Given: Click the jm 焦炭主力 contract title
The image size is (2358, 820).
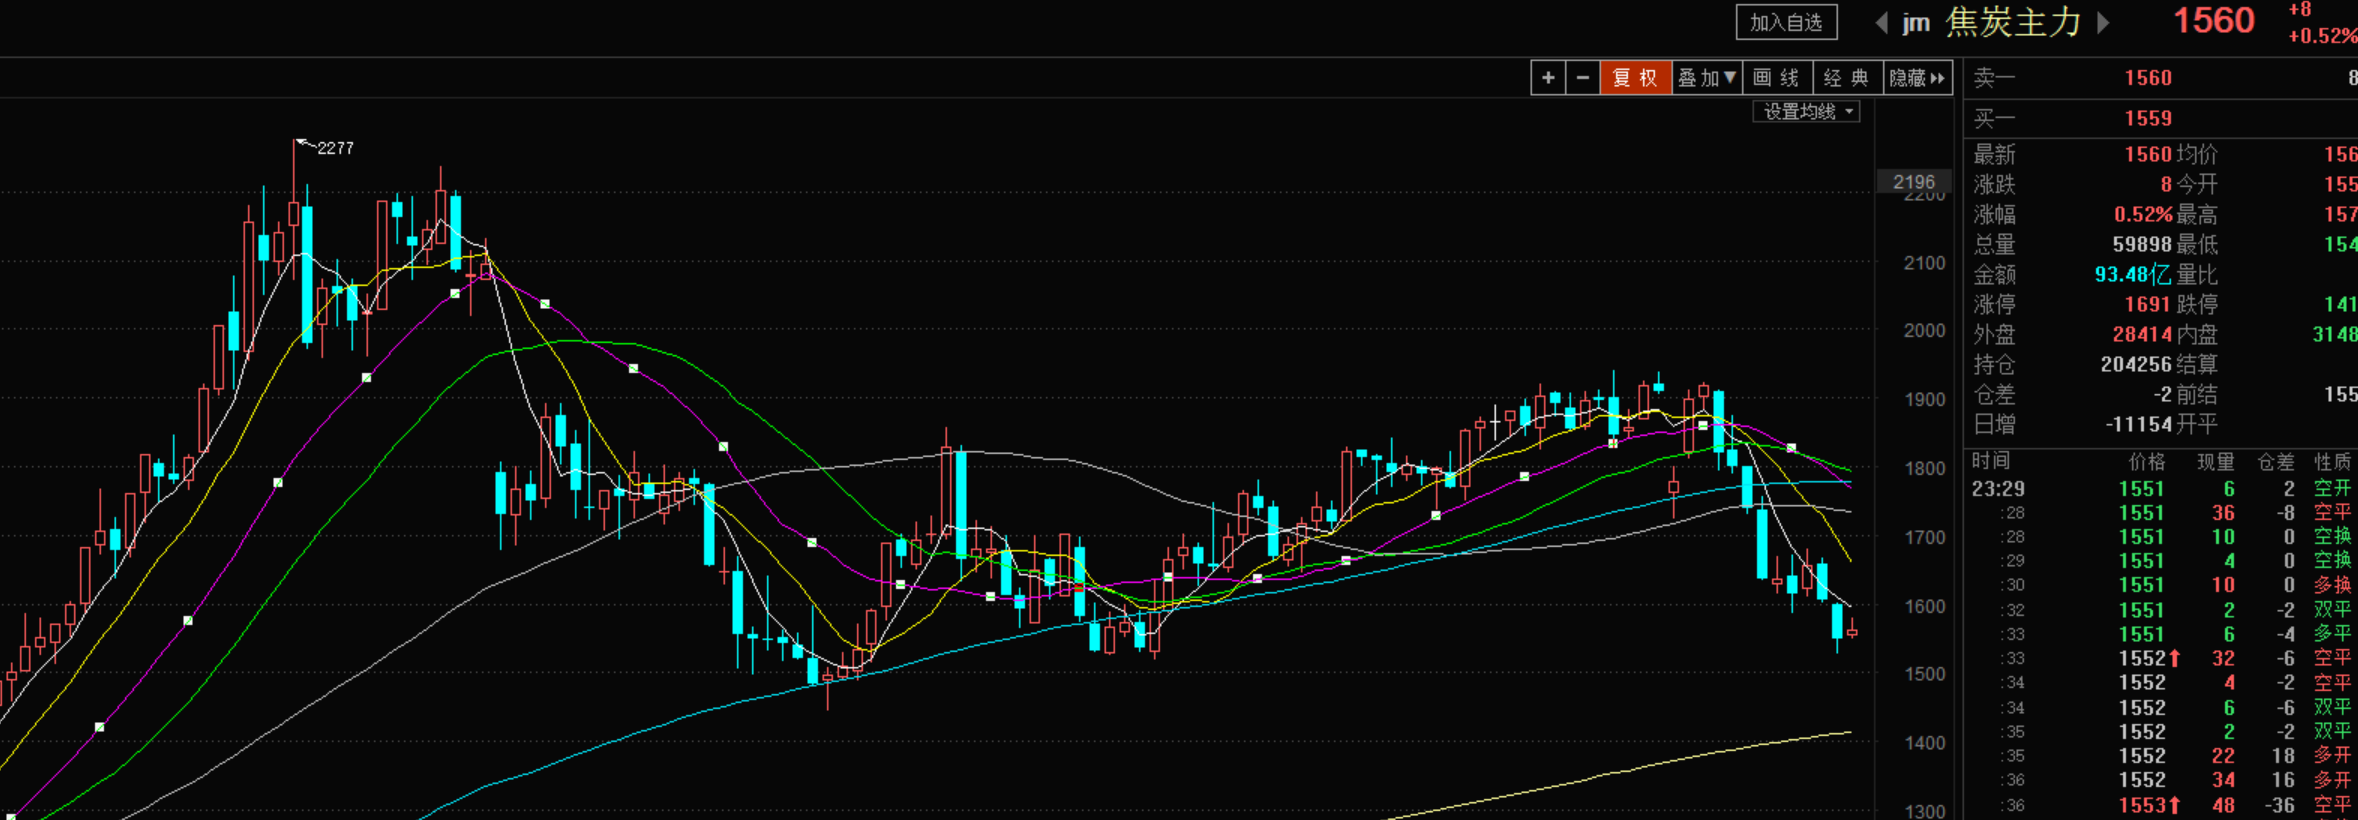Looking at the screenshot, I should (1991, 23).
